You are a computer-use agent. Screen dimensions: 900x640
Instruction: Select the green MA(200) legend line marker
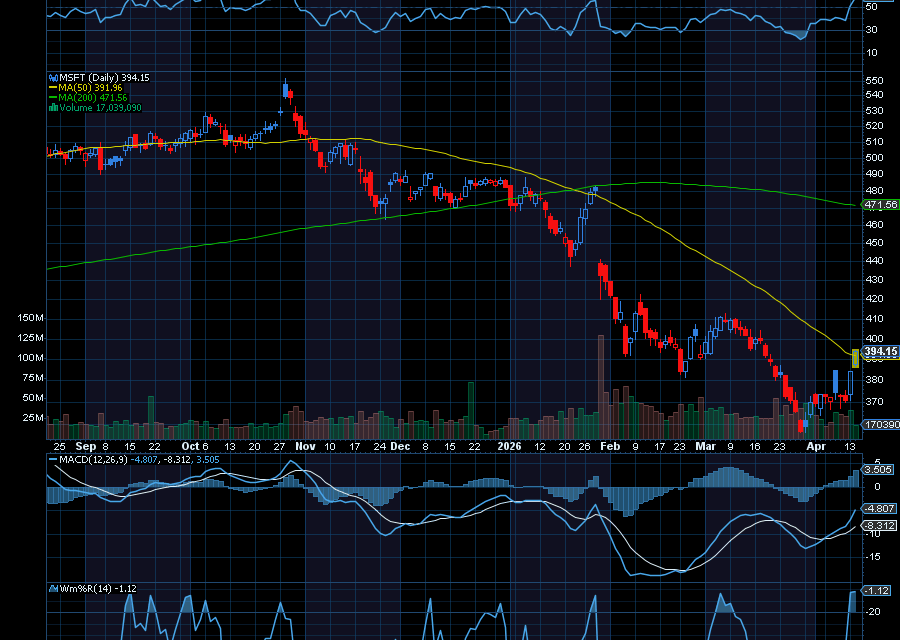coord(53,97)
